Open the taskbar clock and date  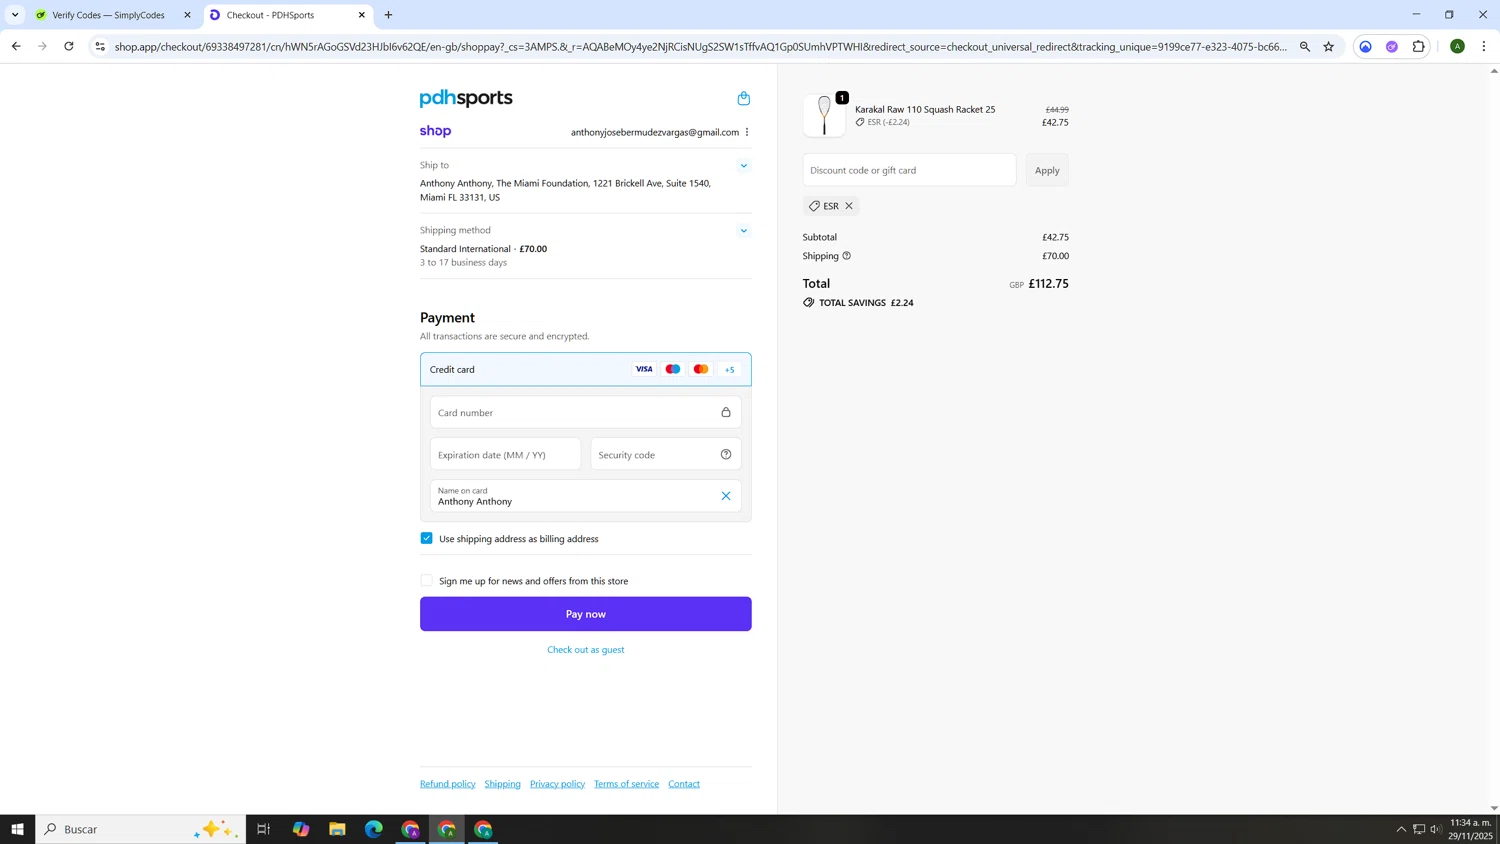click(x=1471, y=829)
